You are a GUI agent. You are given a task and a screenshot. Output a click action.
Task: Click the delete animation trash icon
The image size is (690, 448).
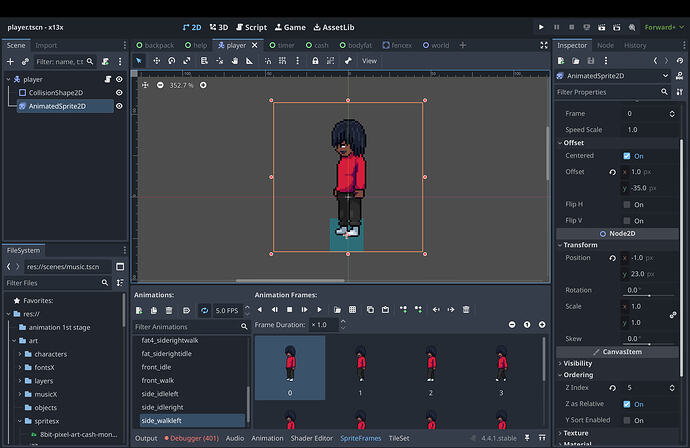click(x=169, y=310)
